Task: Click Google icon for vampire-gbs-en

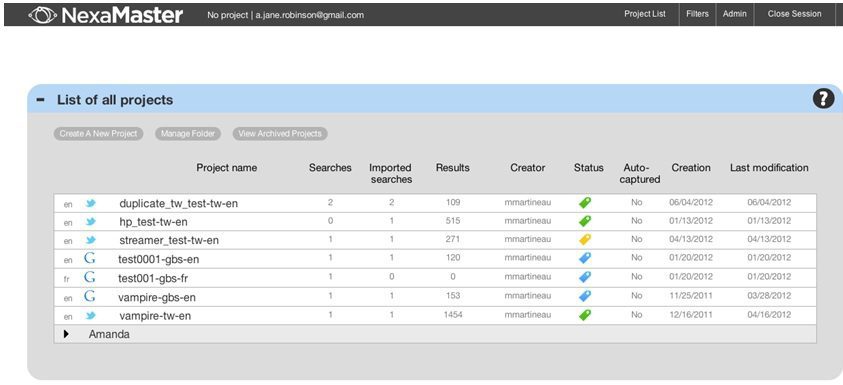Action: 90,296
